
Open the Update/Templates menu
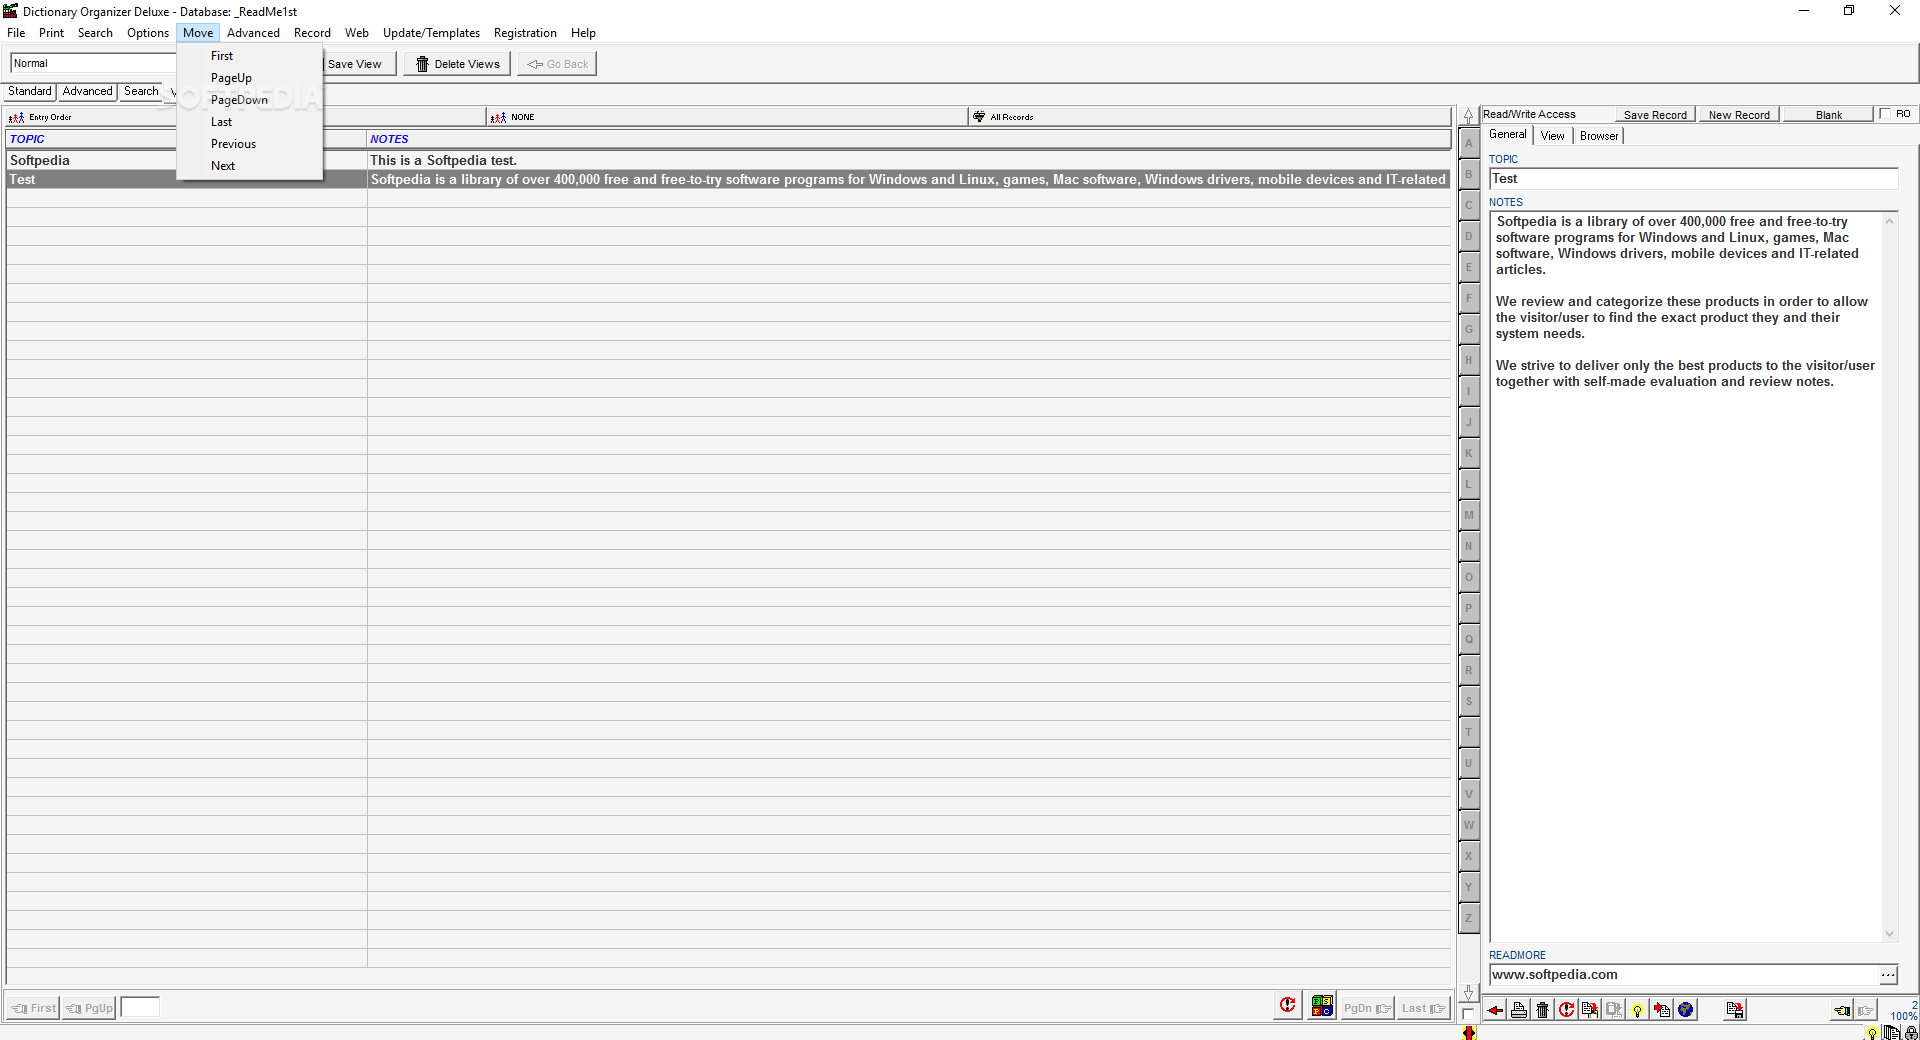pos(431,33)
